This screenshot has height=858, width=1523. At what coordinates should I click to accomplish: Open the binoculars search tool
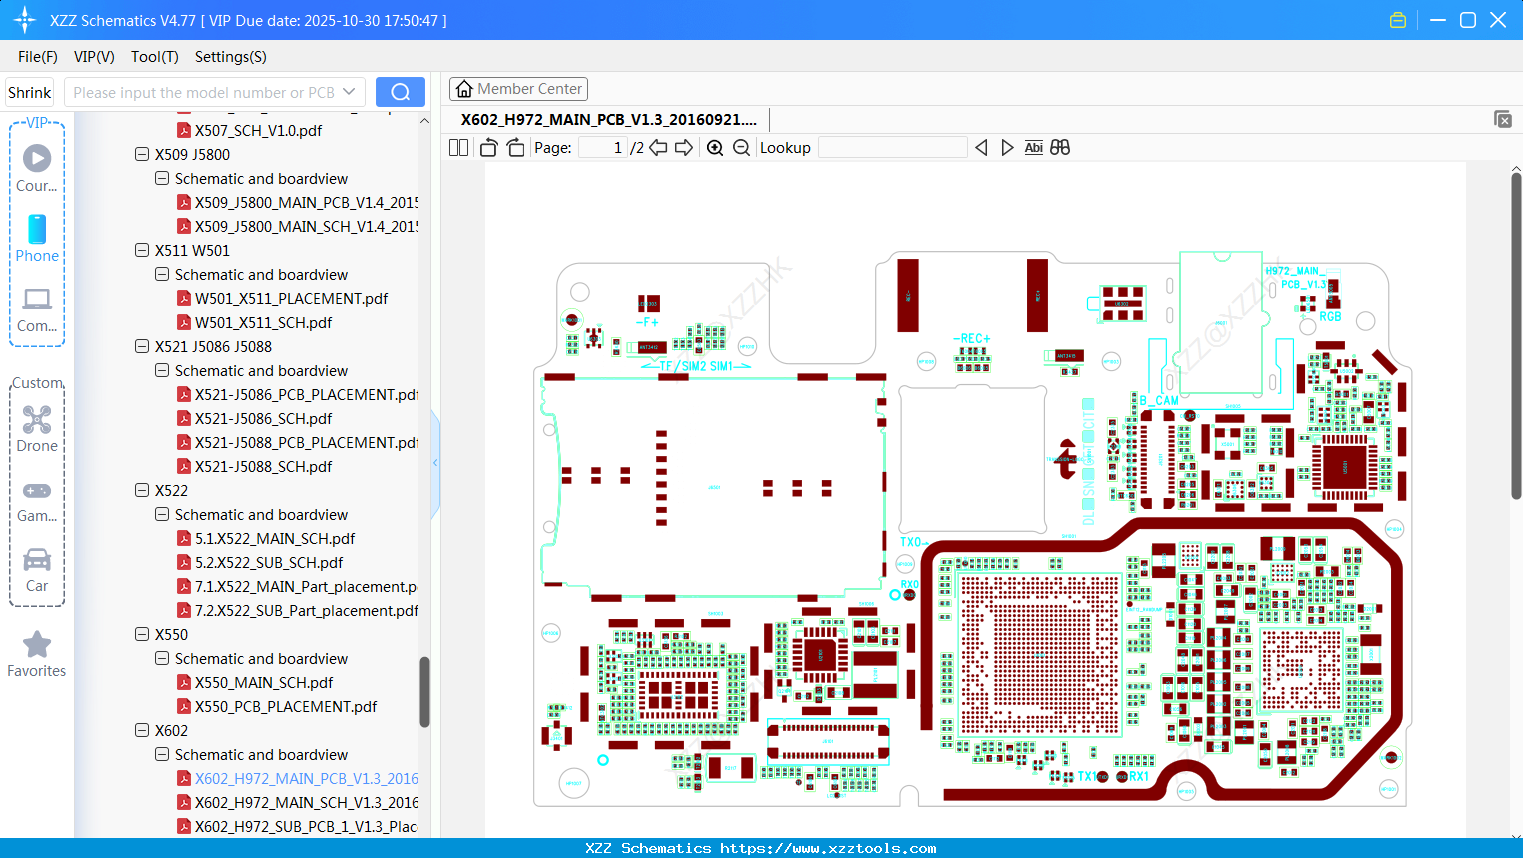[1060, 147]
